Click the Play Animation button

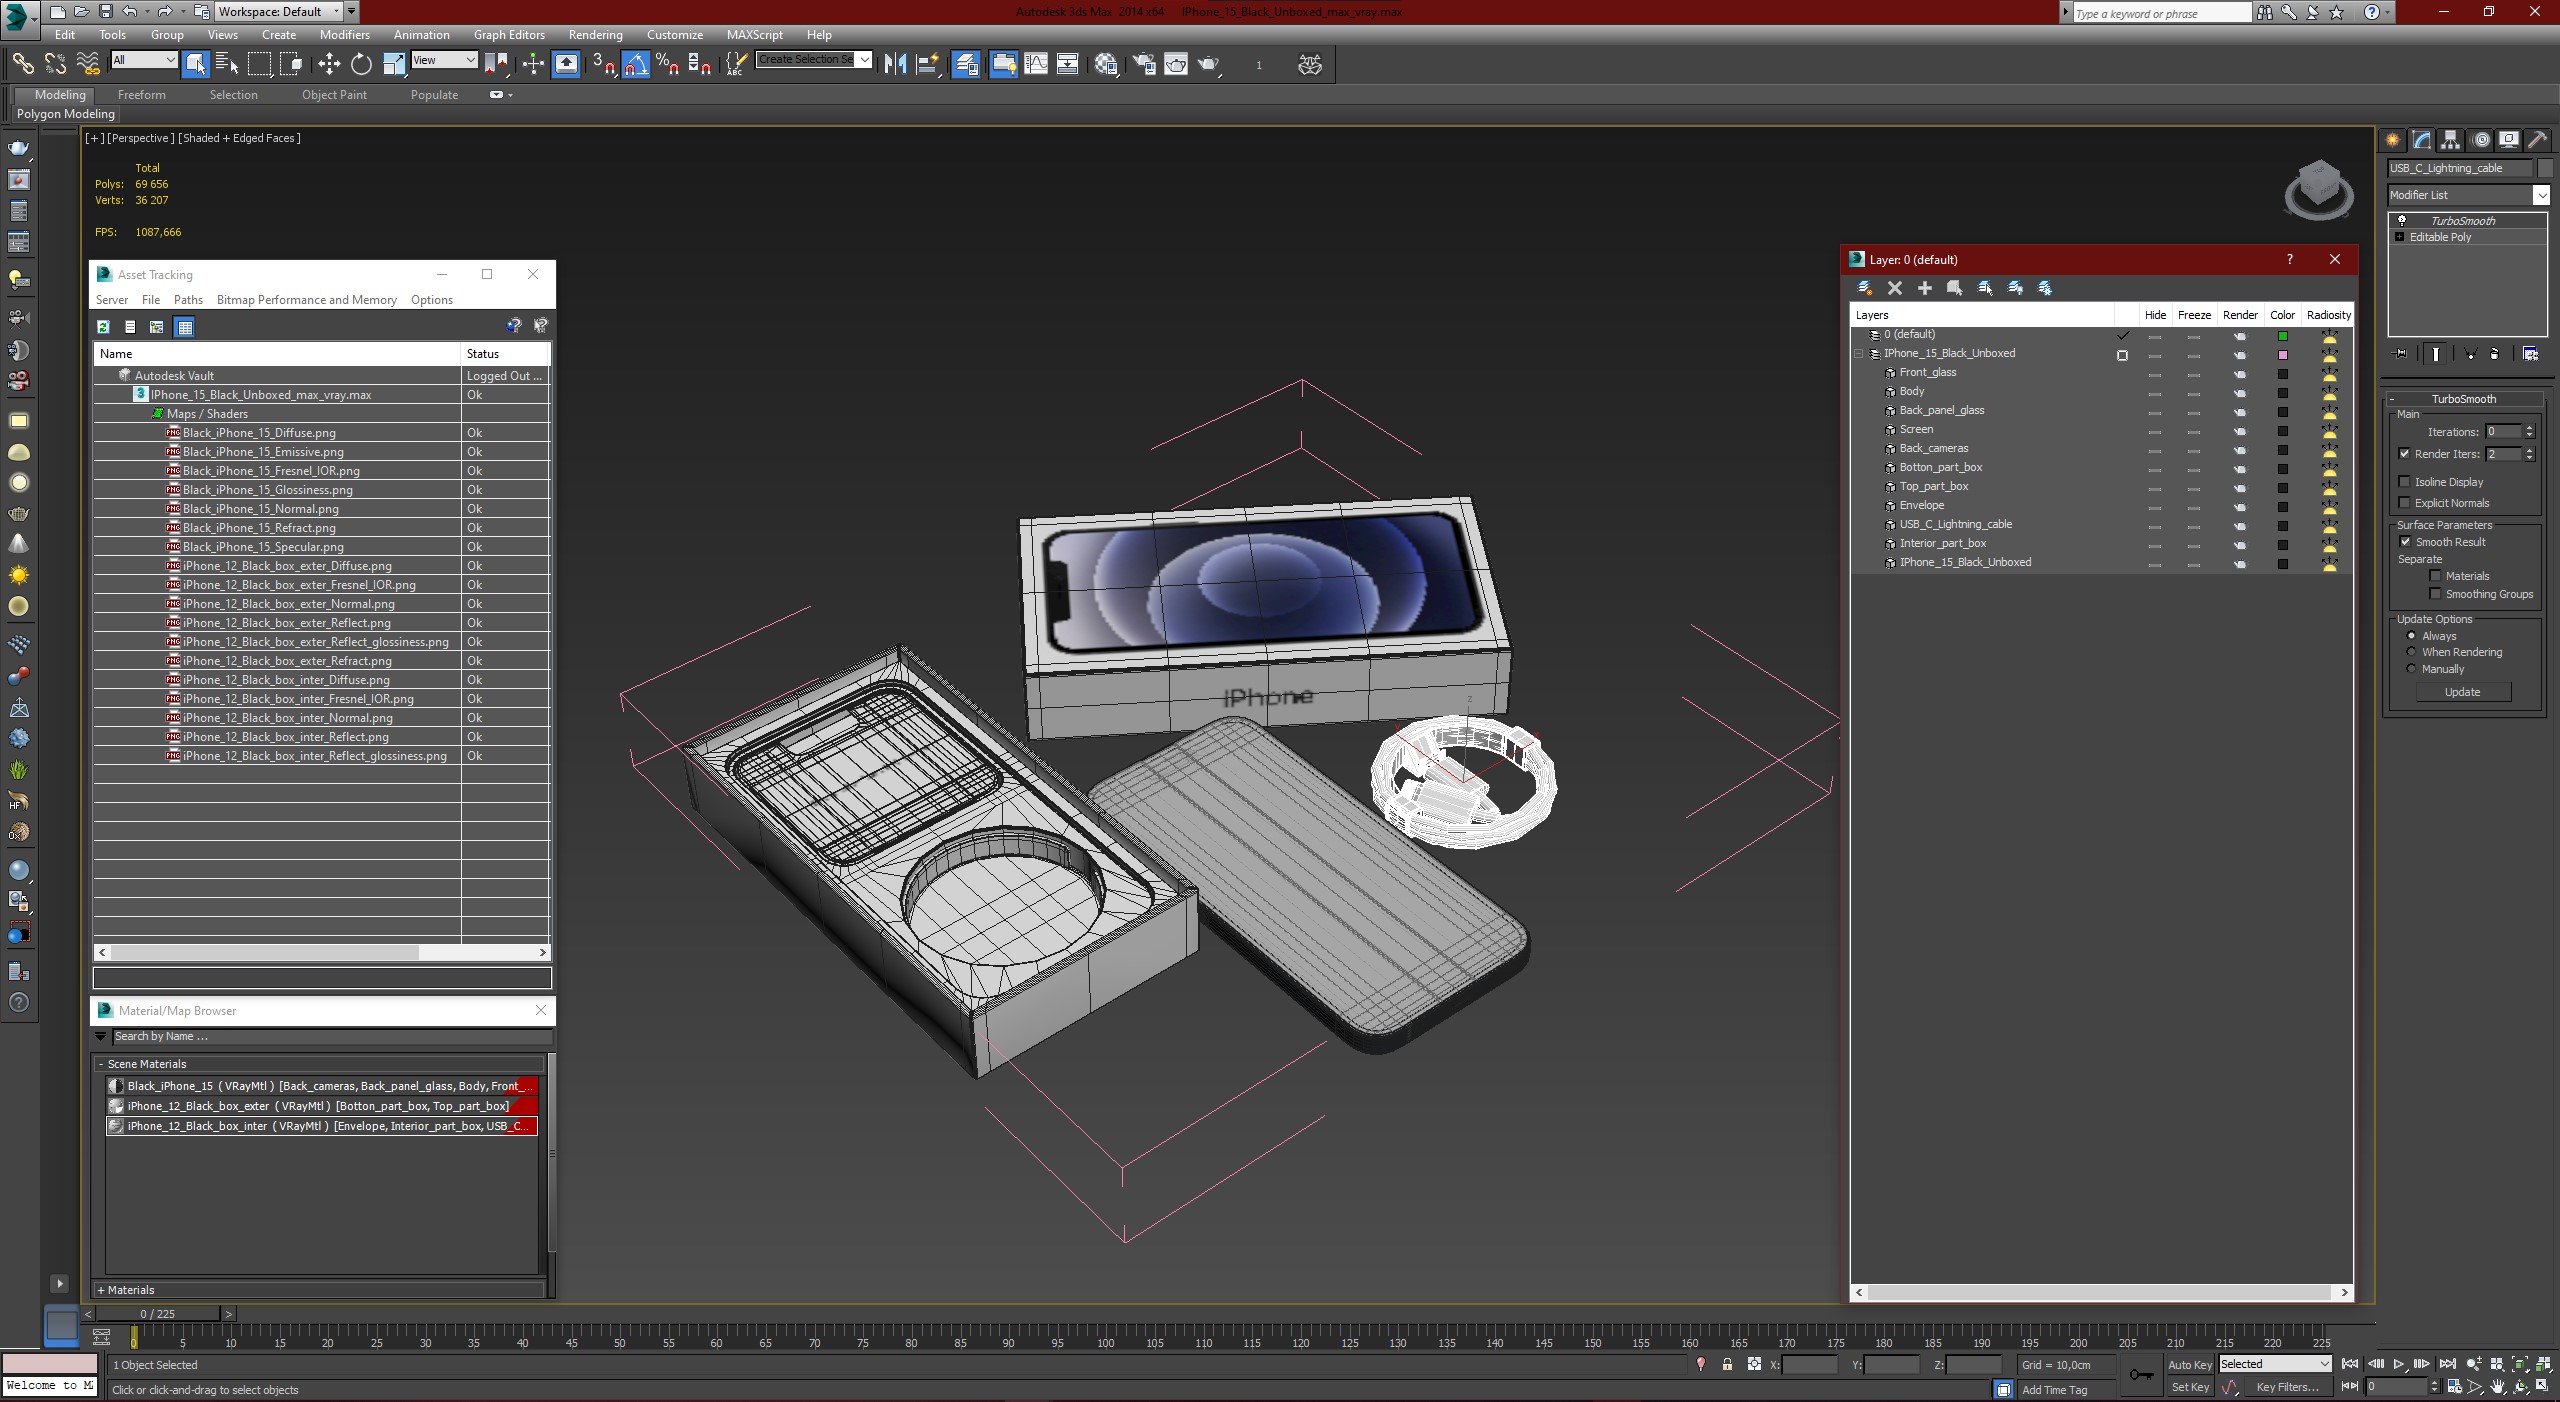click(x=2398, y=1364)
